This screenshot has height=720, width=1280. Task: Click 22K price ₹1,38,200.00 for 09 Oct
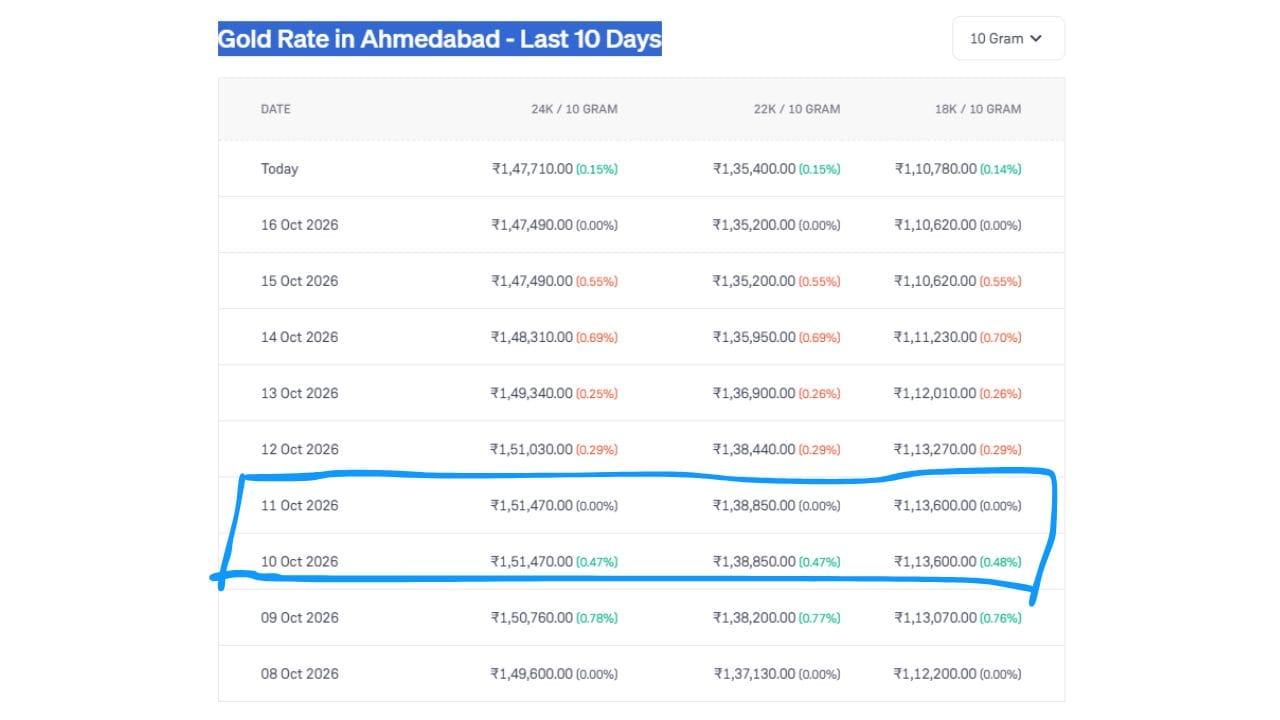754,617
